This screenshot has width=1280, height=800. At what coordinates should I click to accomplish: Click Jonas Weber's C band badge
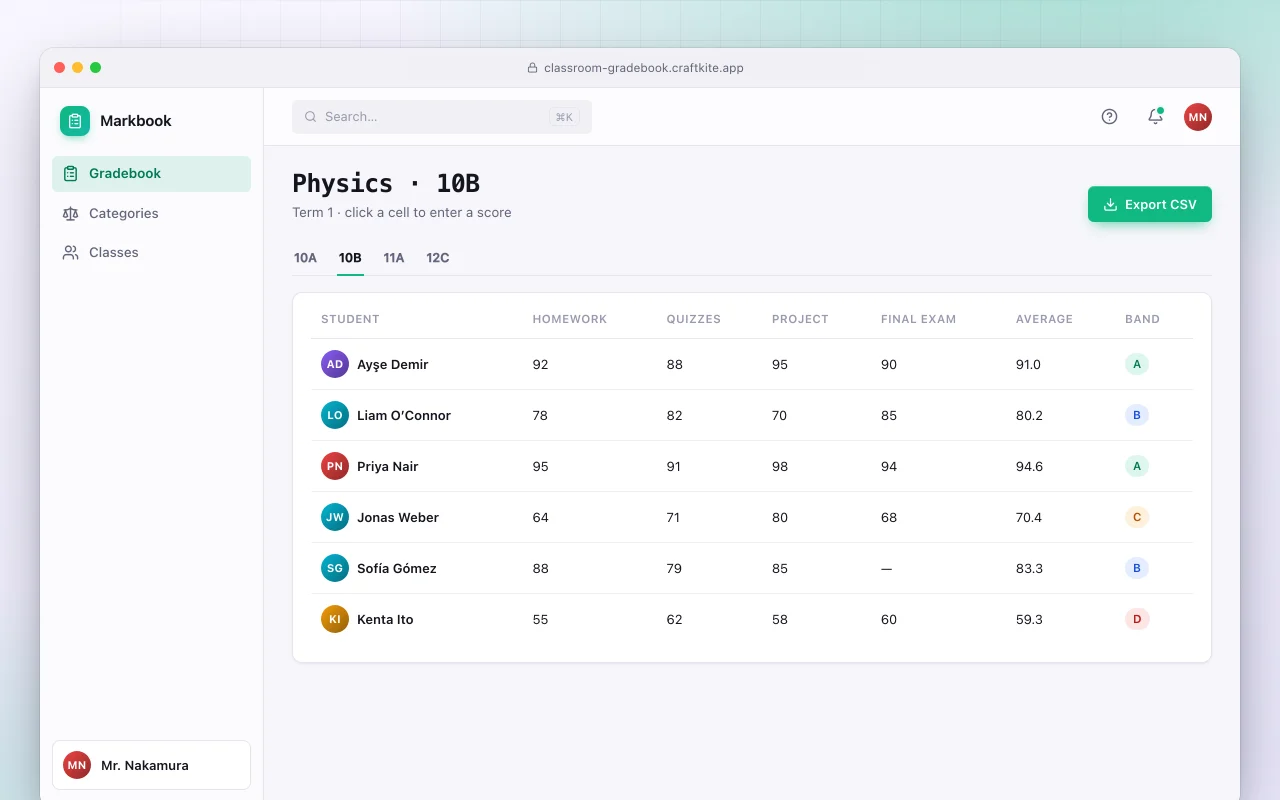click(x=1137, y=517)
